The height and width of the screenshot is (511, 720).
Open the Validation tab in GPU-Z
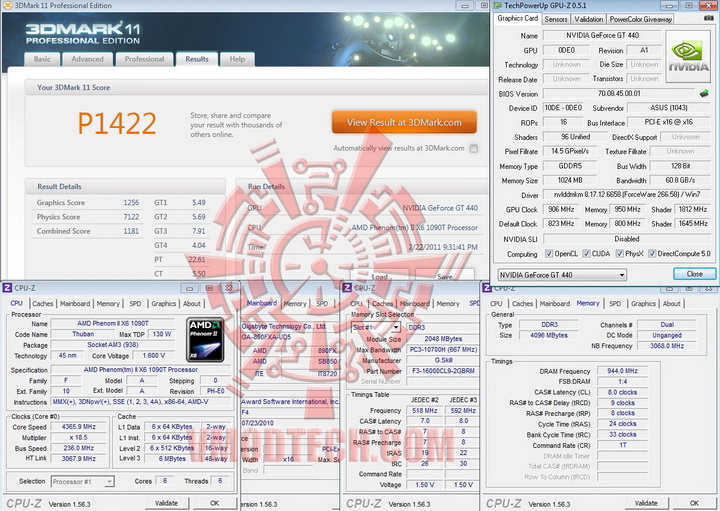pyautogui.click(x=588, y=19)
